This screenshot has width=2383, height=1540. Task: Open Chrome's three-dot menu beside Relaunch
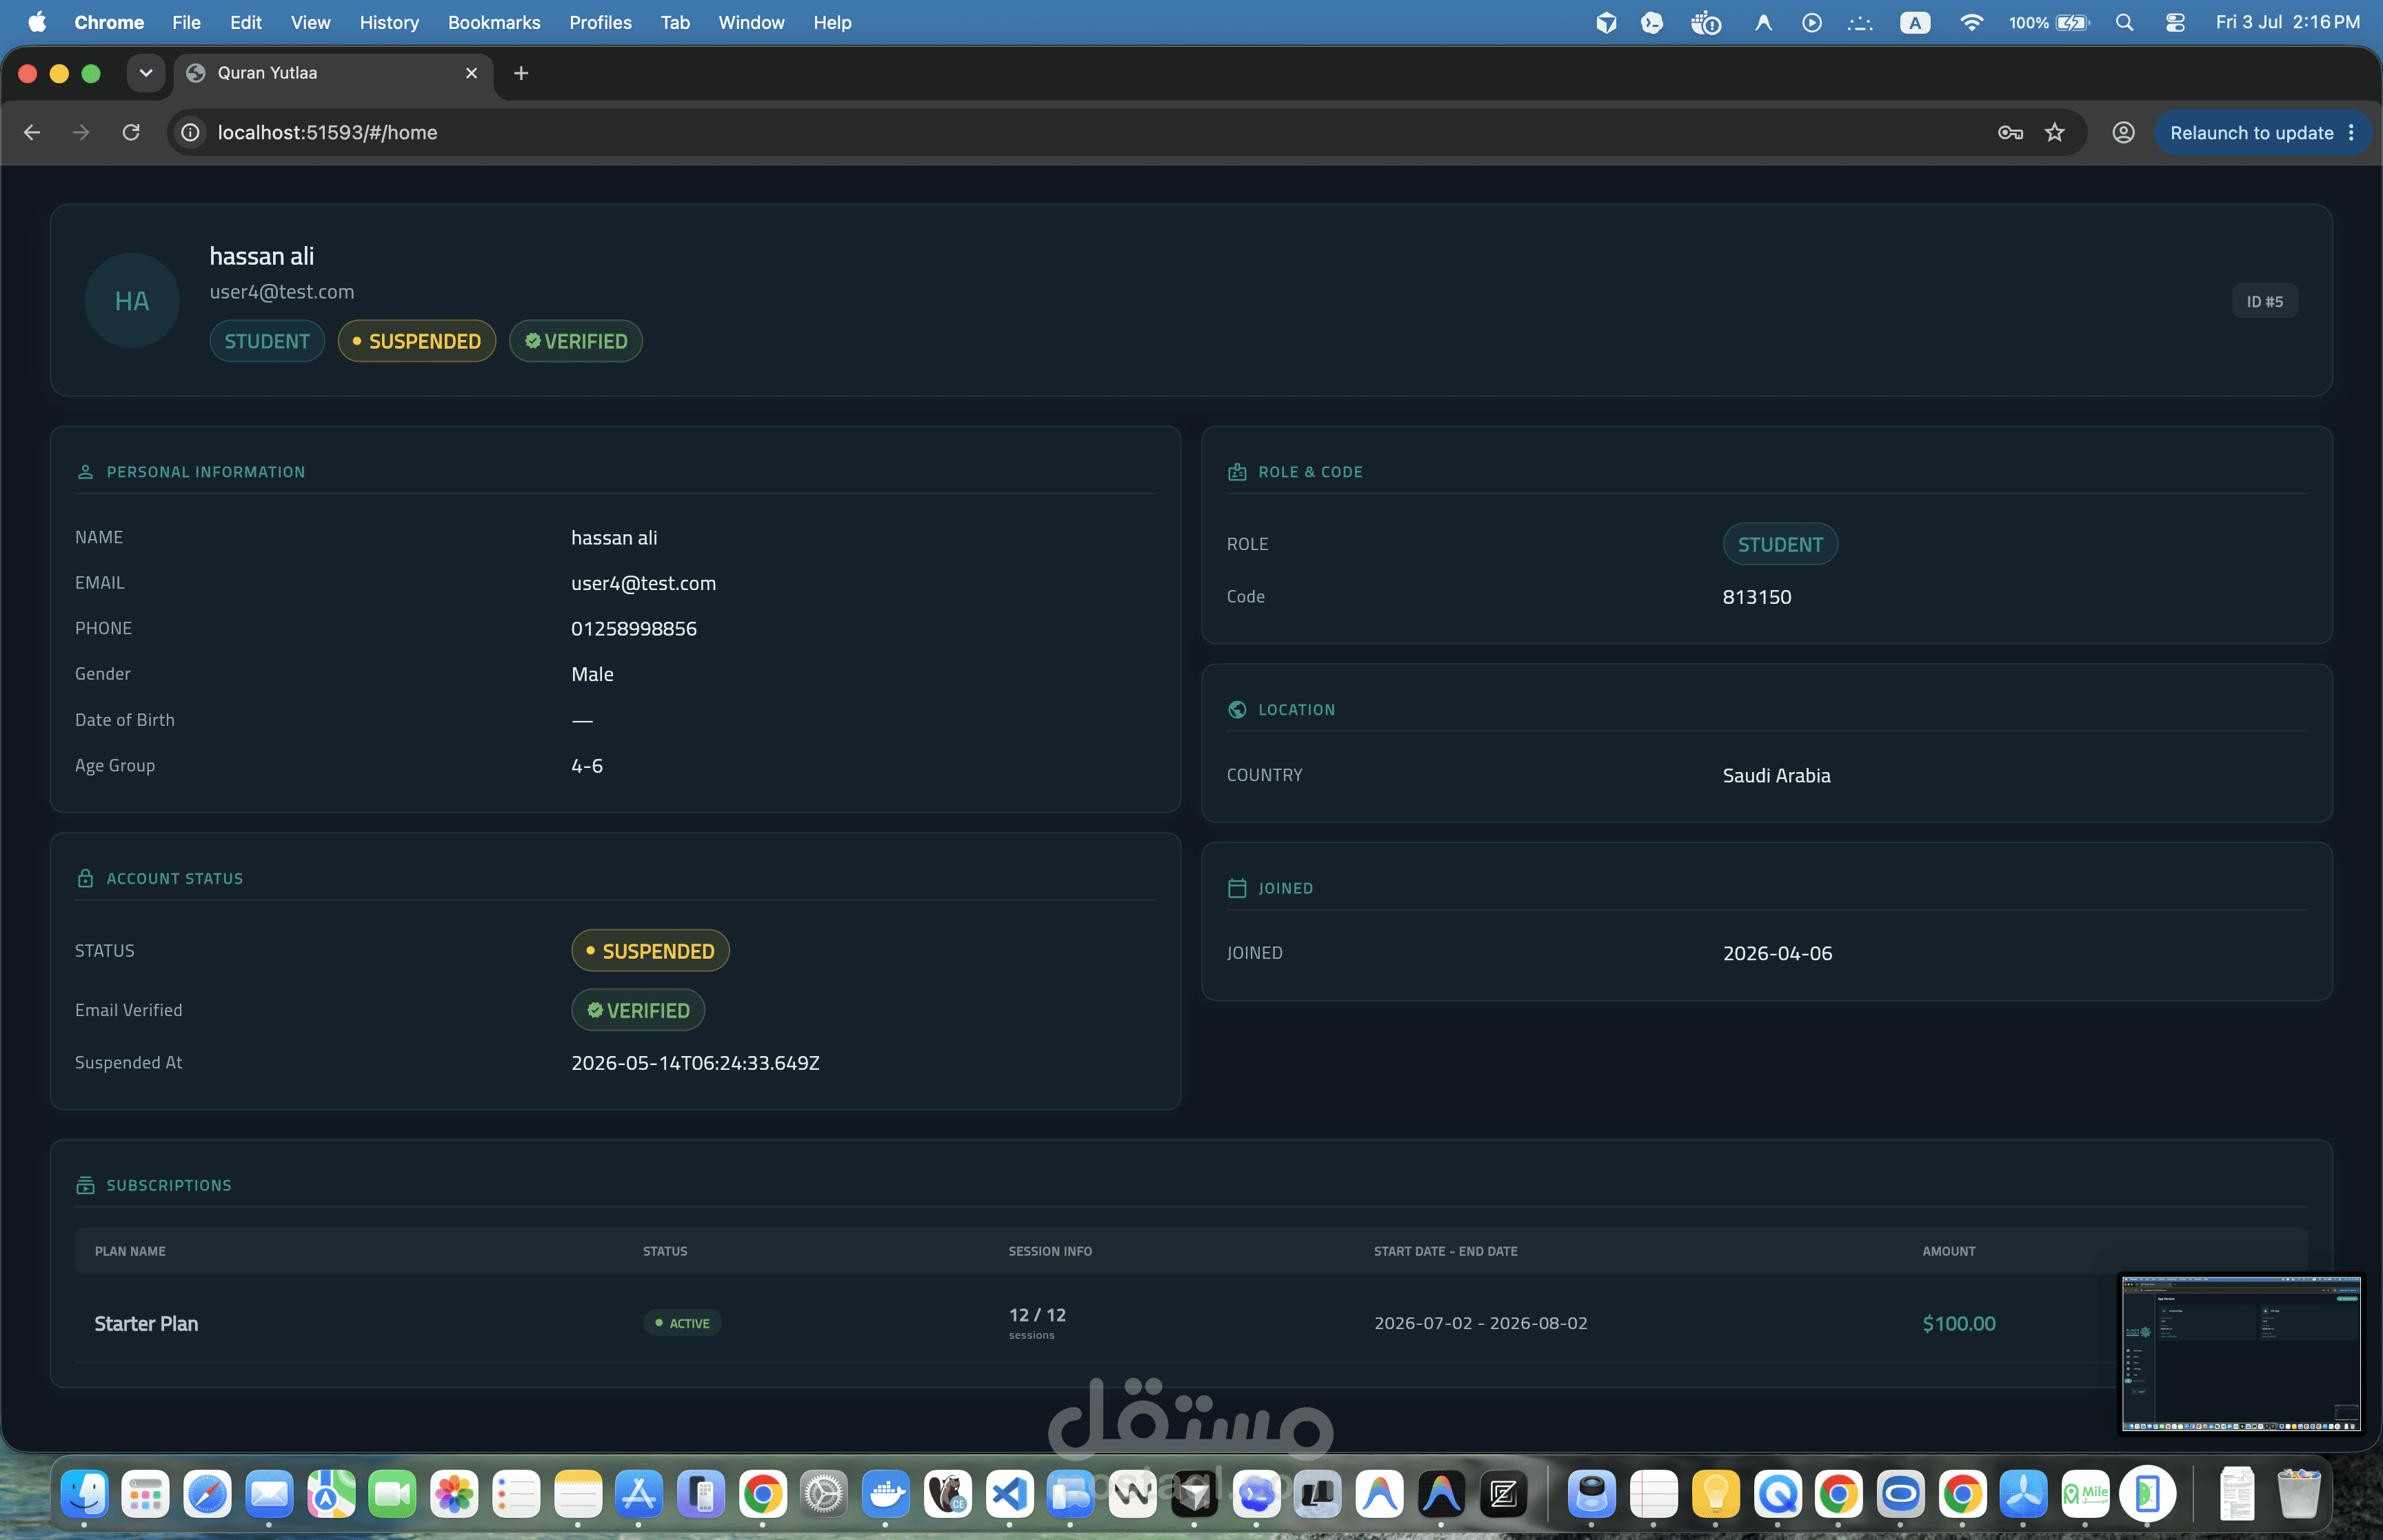coord(2351,133)
